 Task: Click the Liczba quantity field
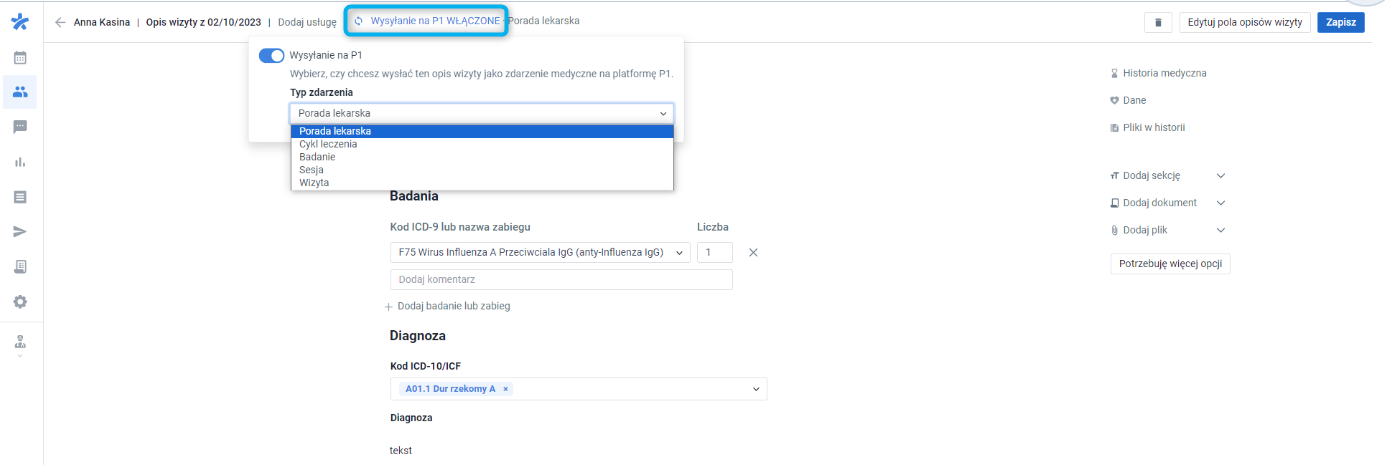(714, 253)
